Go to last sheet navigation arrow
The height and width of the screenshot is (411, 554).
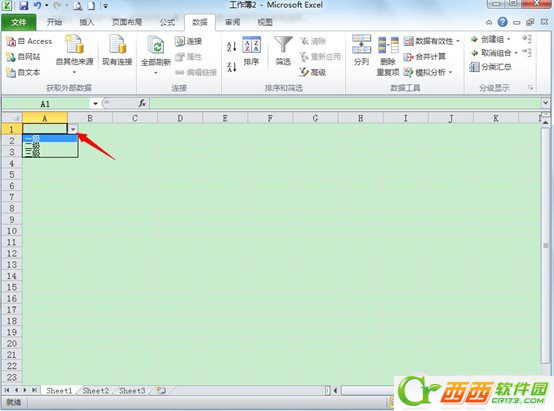pos(34,390)
